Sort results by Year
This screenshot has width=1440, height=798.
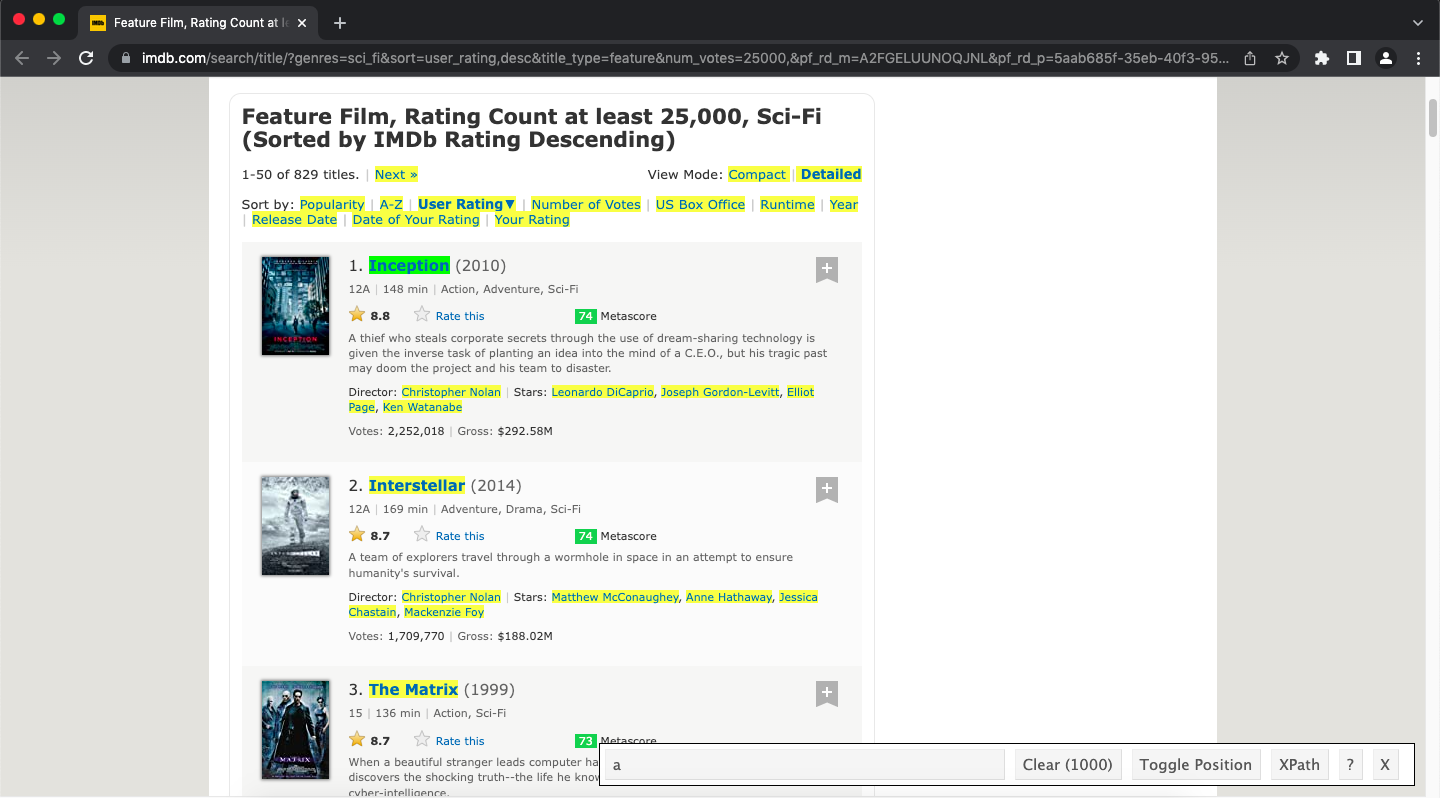pos(844,204)
